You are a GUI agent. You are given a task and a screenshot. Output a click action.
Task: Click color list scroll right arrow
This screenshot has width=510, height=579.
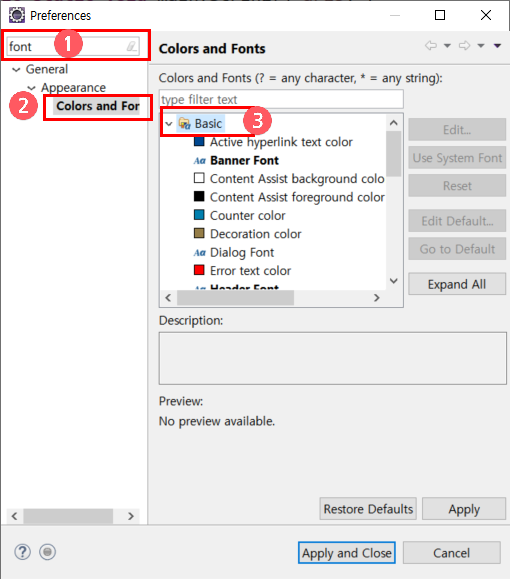click(377, 298)
